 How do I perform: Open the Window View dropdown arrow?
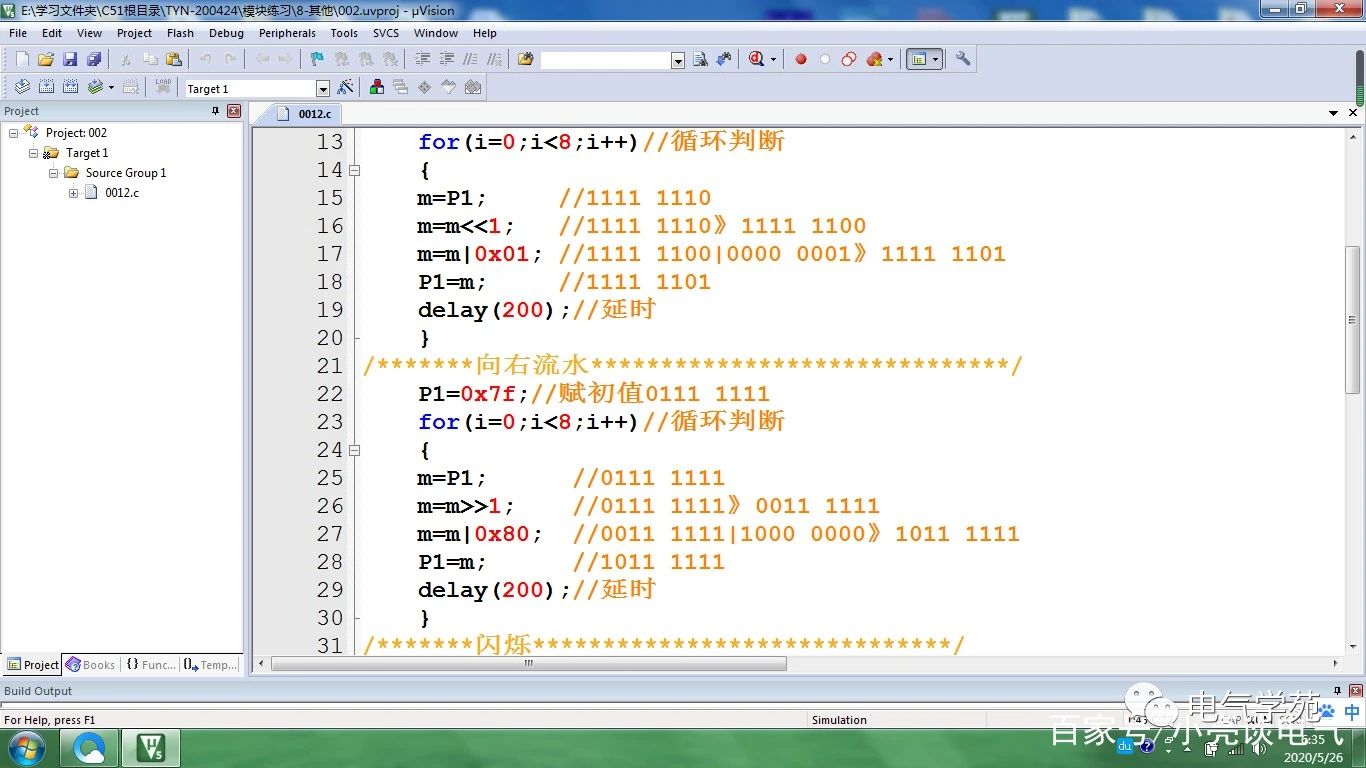936,59
